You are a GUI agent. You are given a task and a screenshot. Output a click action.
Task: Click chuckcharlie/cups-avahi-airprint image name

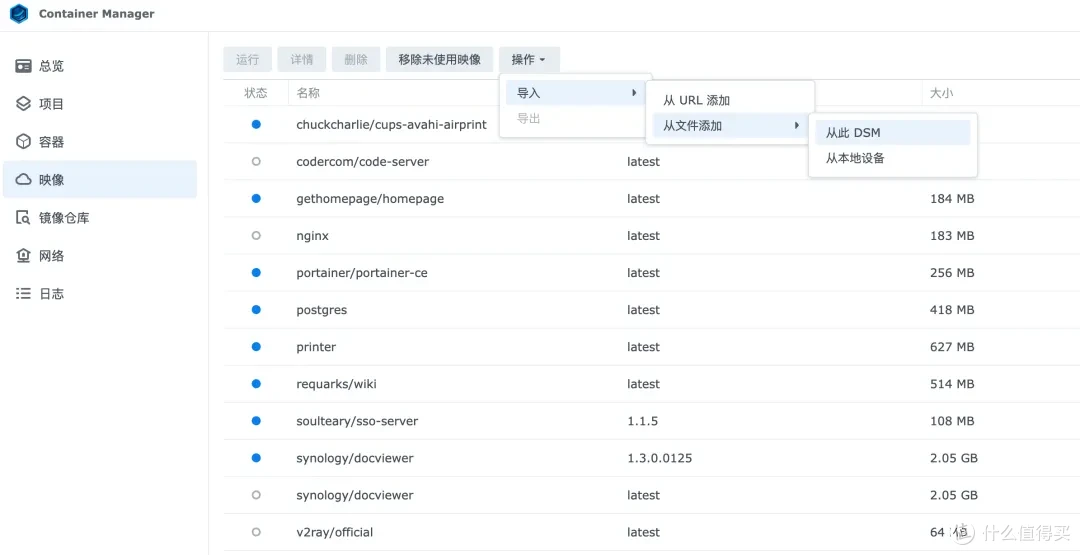tap(391, 125)
